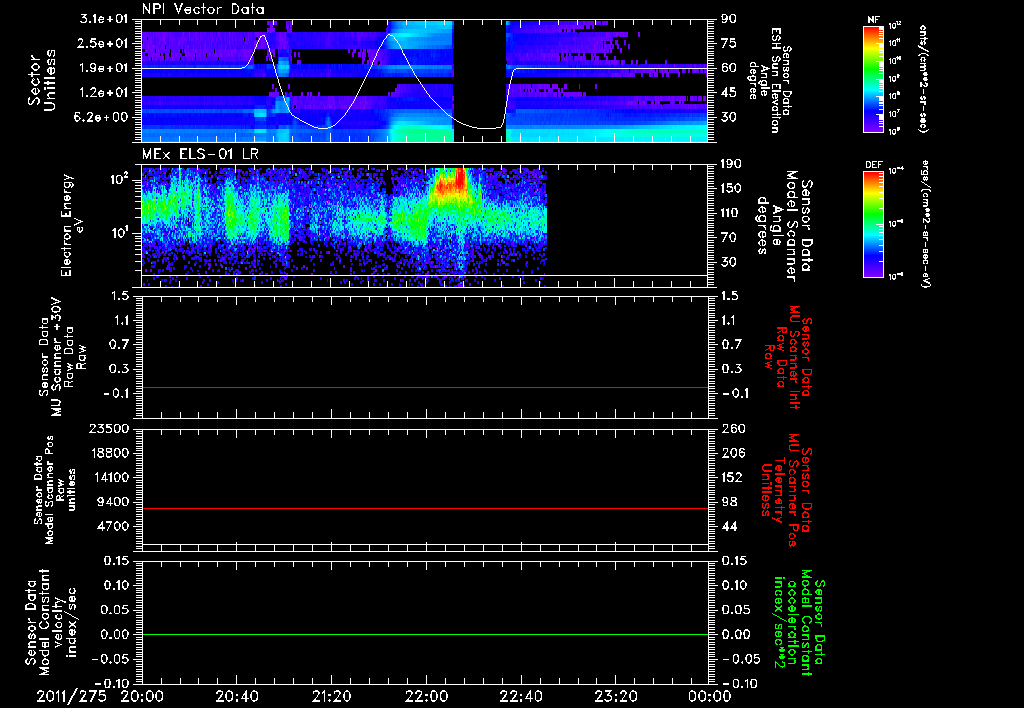Screen dimensions: 1024x708
Task: Click the red "MU Scanner Pos Telemetry" axis title
Action: click(787, 490)
